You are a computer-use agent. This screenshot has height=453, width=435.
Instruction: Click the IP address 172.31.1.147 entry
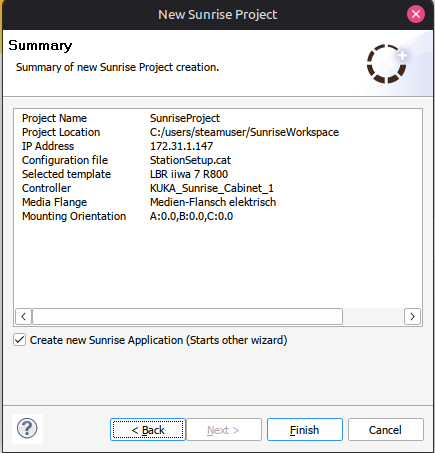(181, 146)
